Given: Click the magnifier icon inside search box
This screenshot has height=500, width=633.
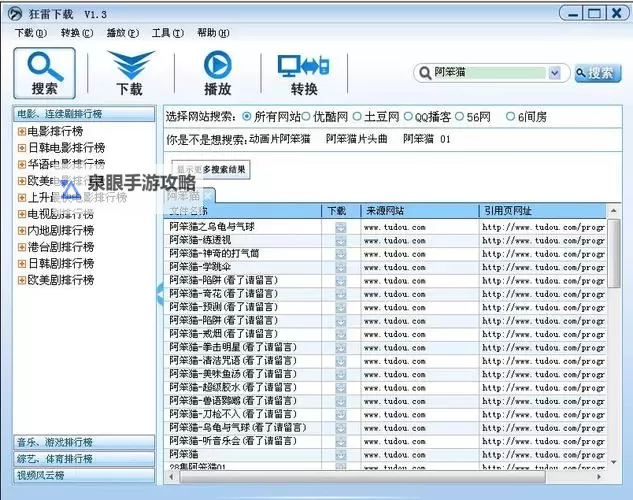Looking at the screenshot, I should (x=425, y=73).
